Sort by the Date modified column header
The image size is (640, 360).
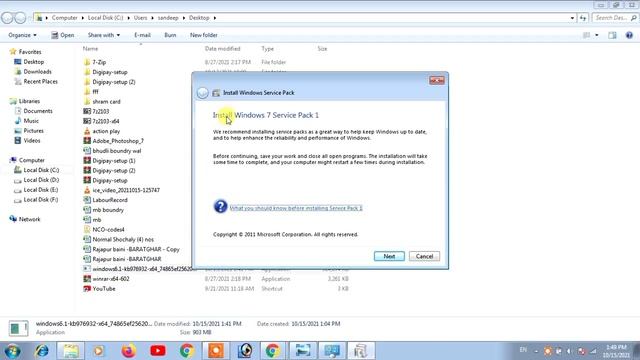pyautogui.click(x=222, y=49)
